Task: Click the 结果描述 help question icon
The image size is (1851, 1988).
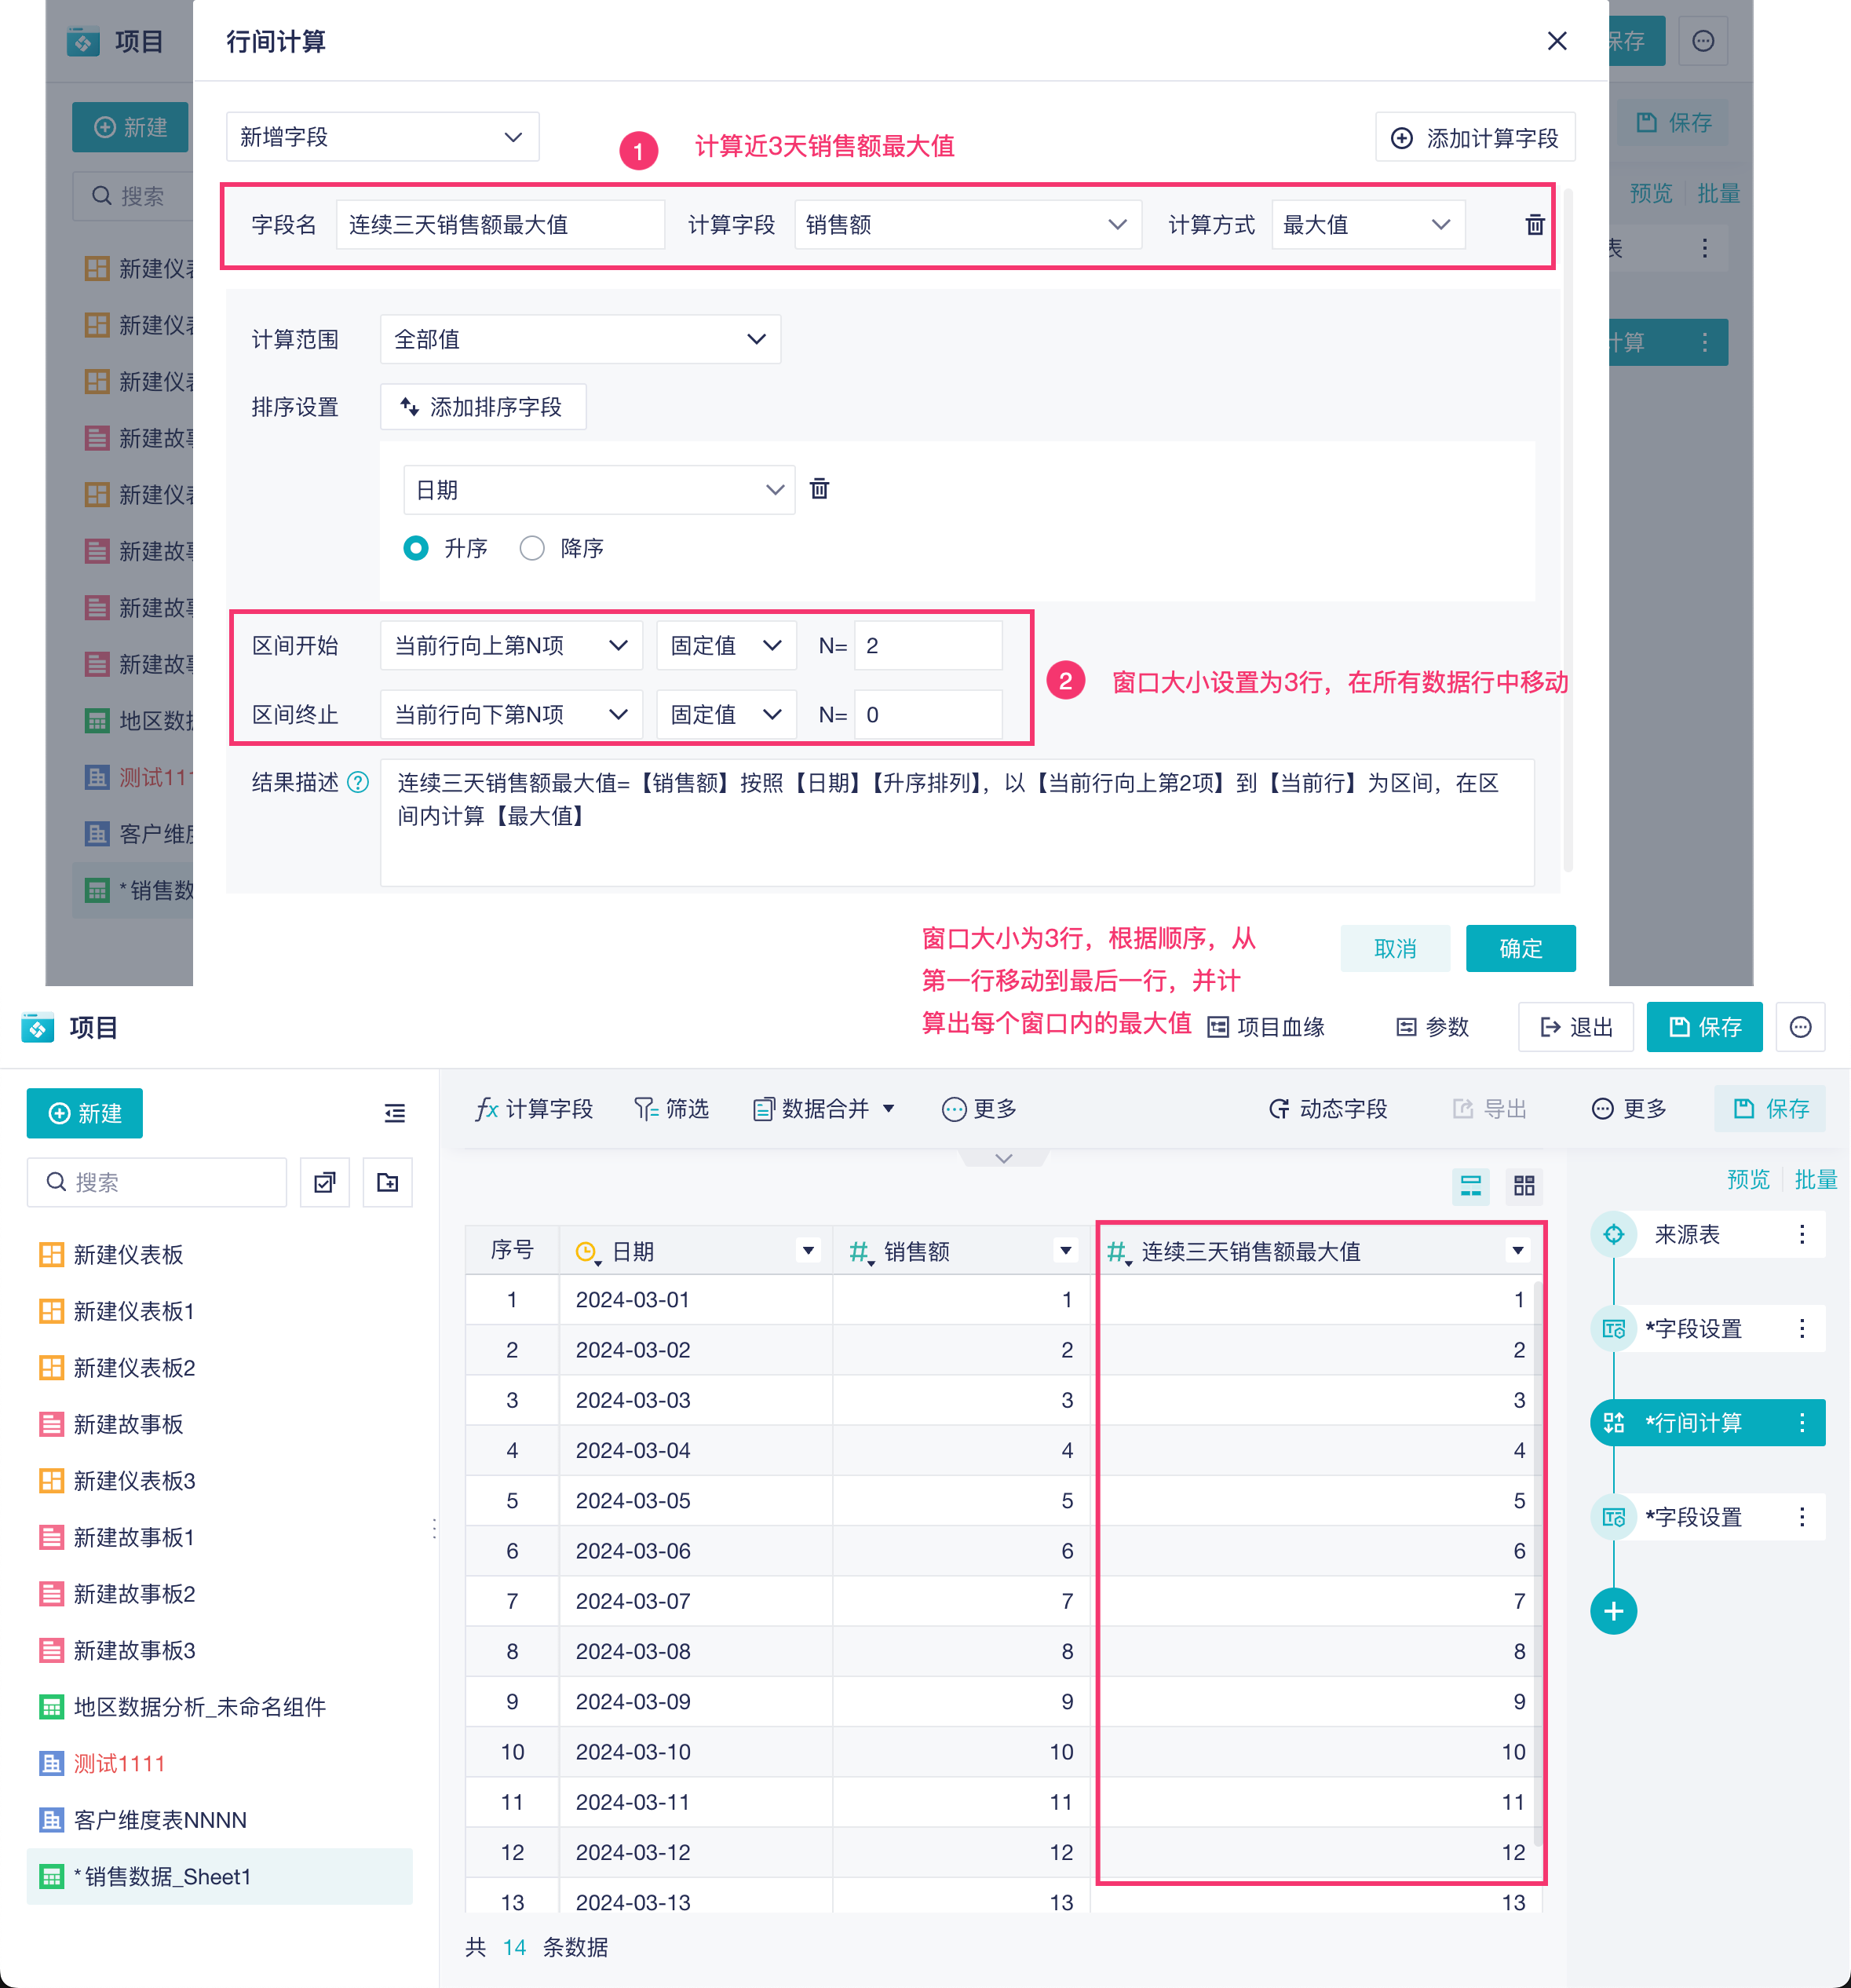Action: (x=358, y=783)
